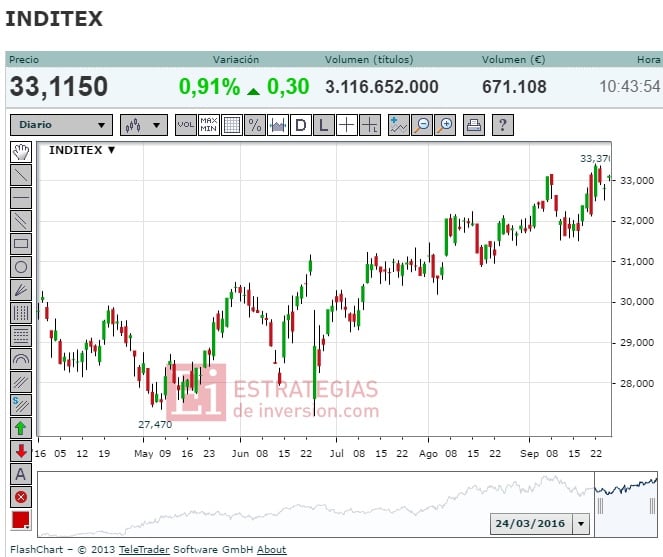Pick the rectangle drawing tool
The width and height of the screenshot is (663, 557).
21,243
